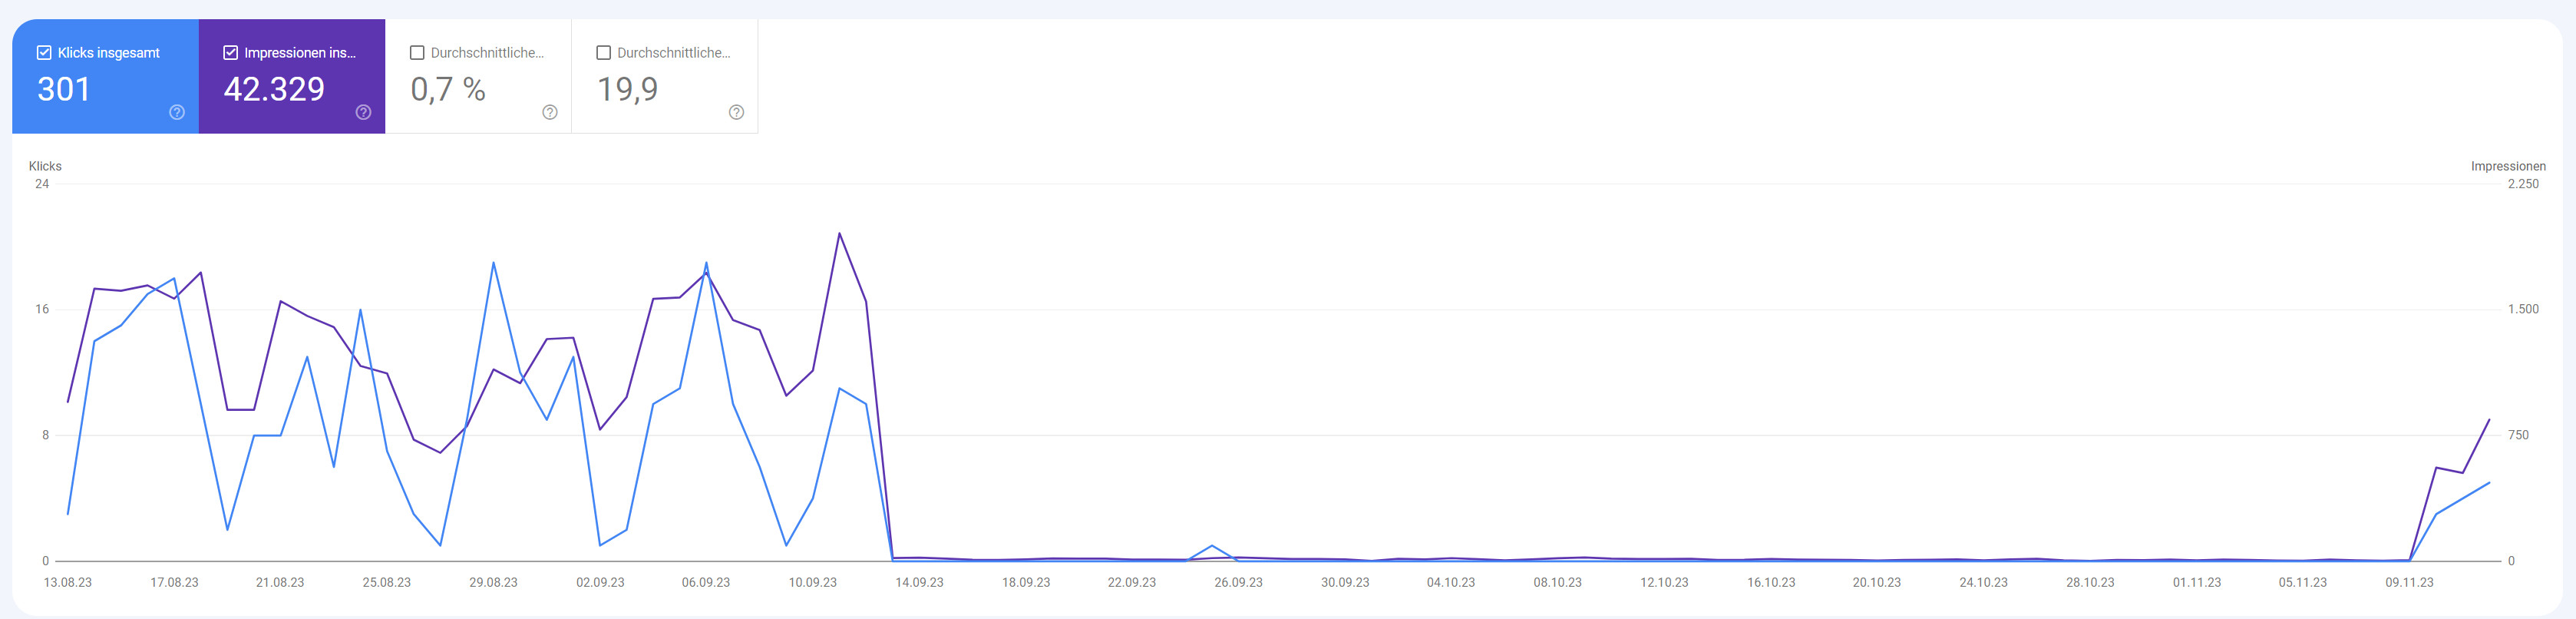Click the small blue bump near 26.09.23
Image resolution: width=2576 pixels, height=619 pixels.
(x=1212, y=546)
